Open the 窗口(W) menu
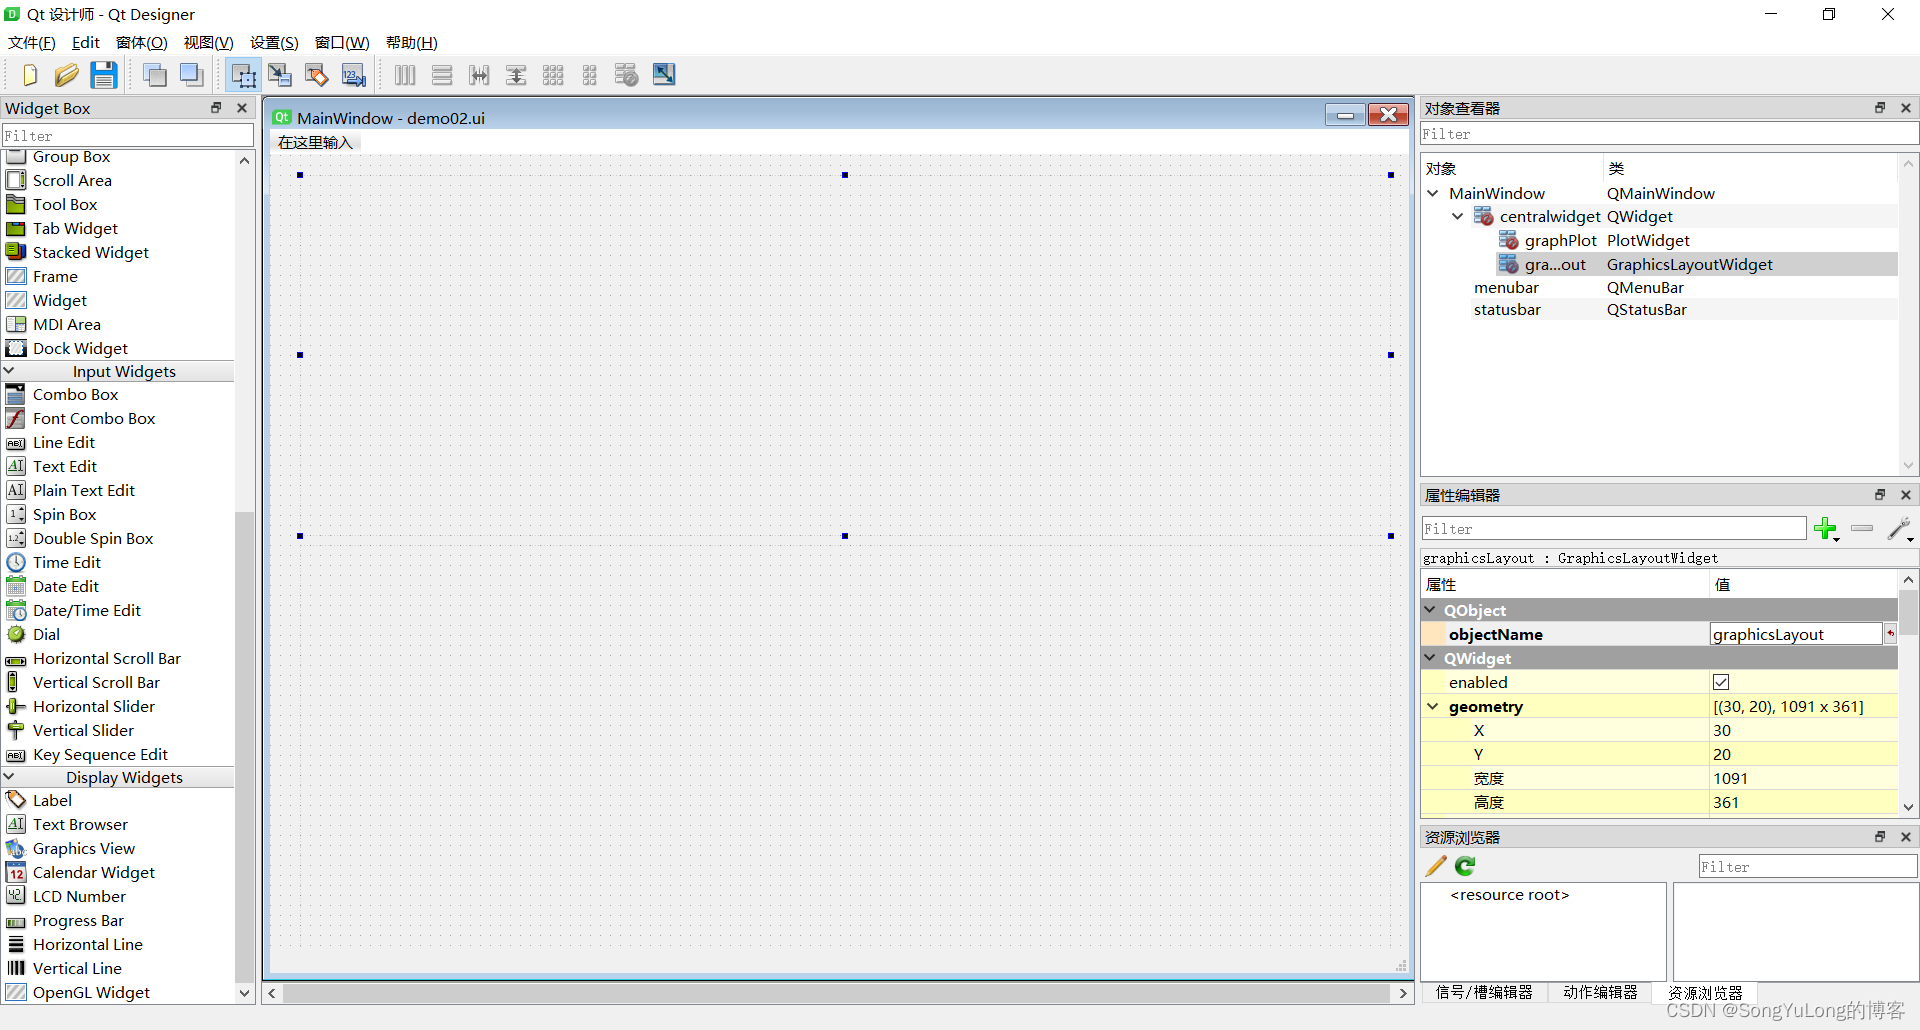1920x1030 pixels. coord(342,42)
